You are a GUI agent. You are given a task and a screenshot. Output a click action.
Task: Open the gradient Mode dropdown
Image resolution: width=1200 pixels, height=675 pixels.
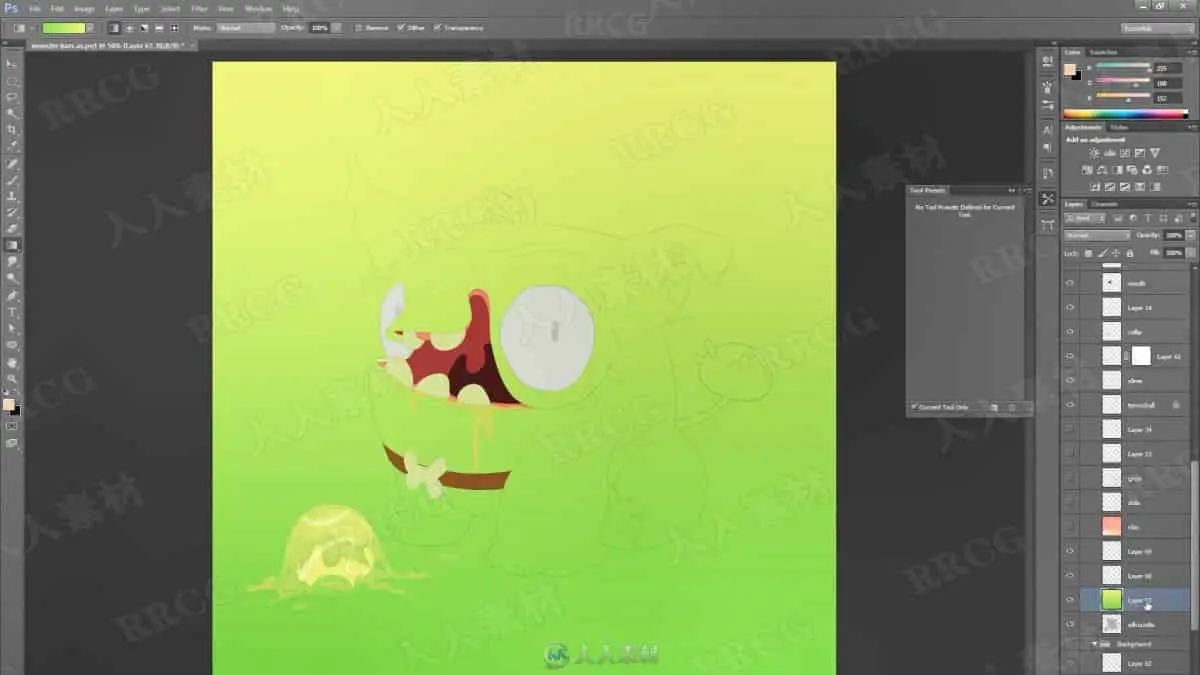[246, 28]
